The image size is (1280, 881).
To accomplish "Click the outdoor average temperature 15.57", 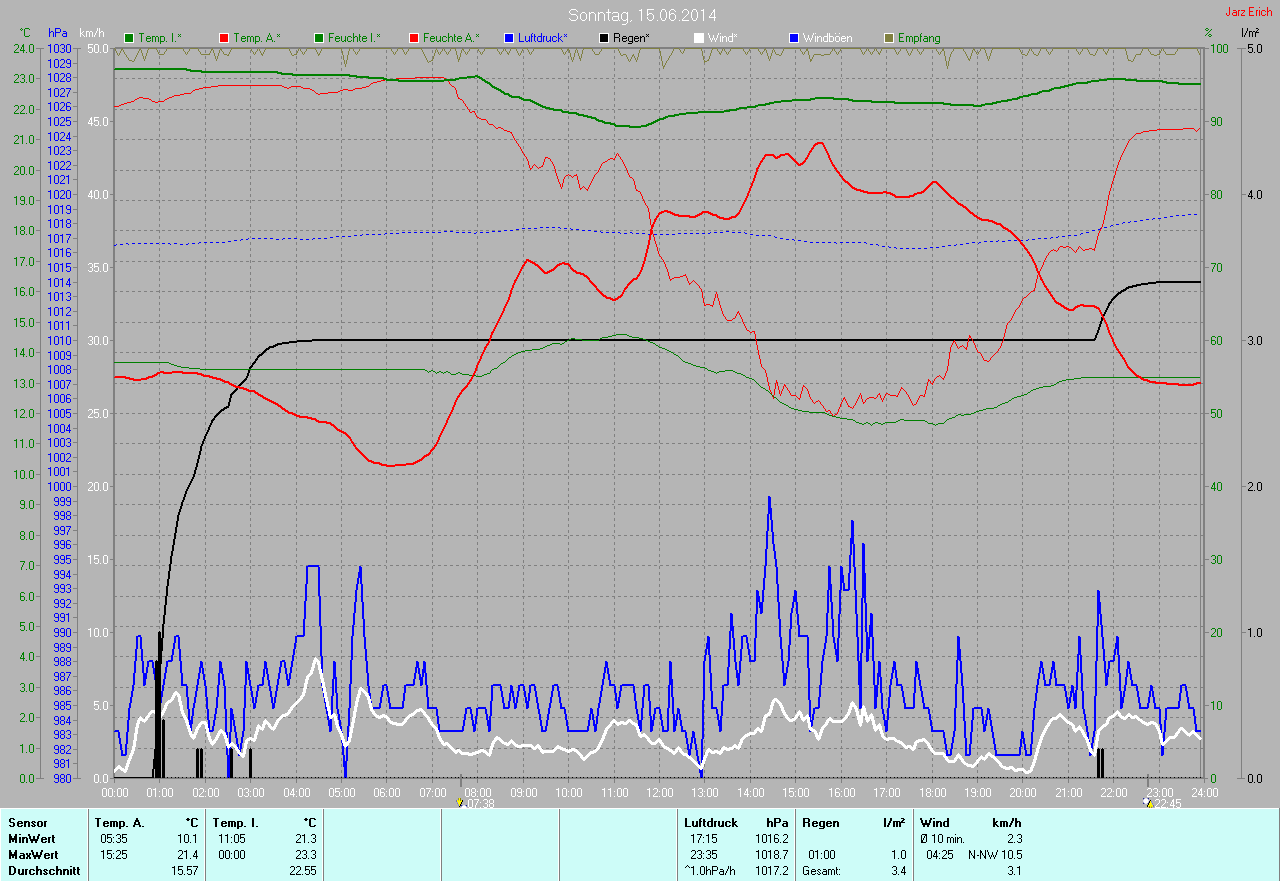I will tap(186, 871).
